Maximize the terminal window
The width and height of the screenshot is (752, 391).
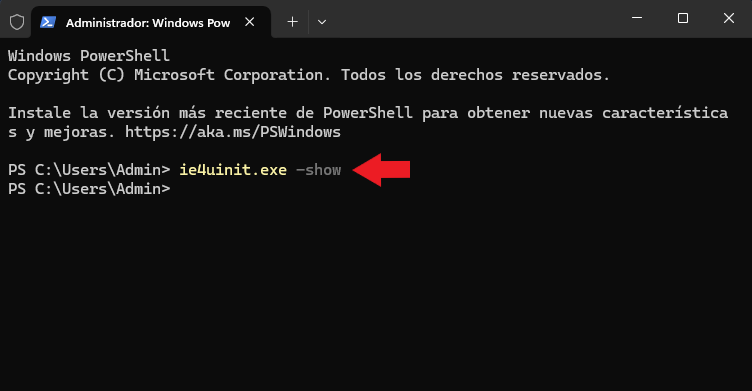pos(683,18)
